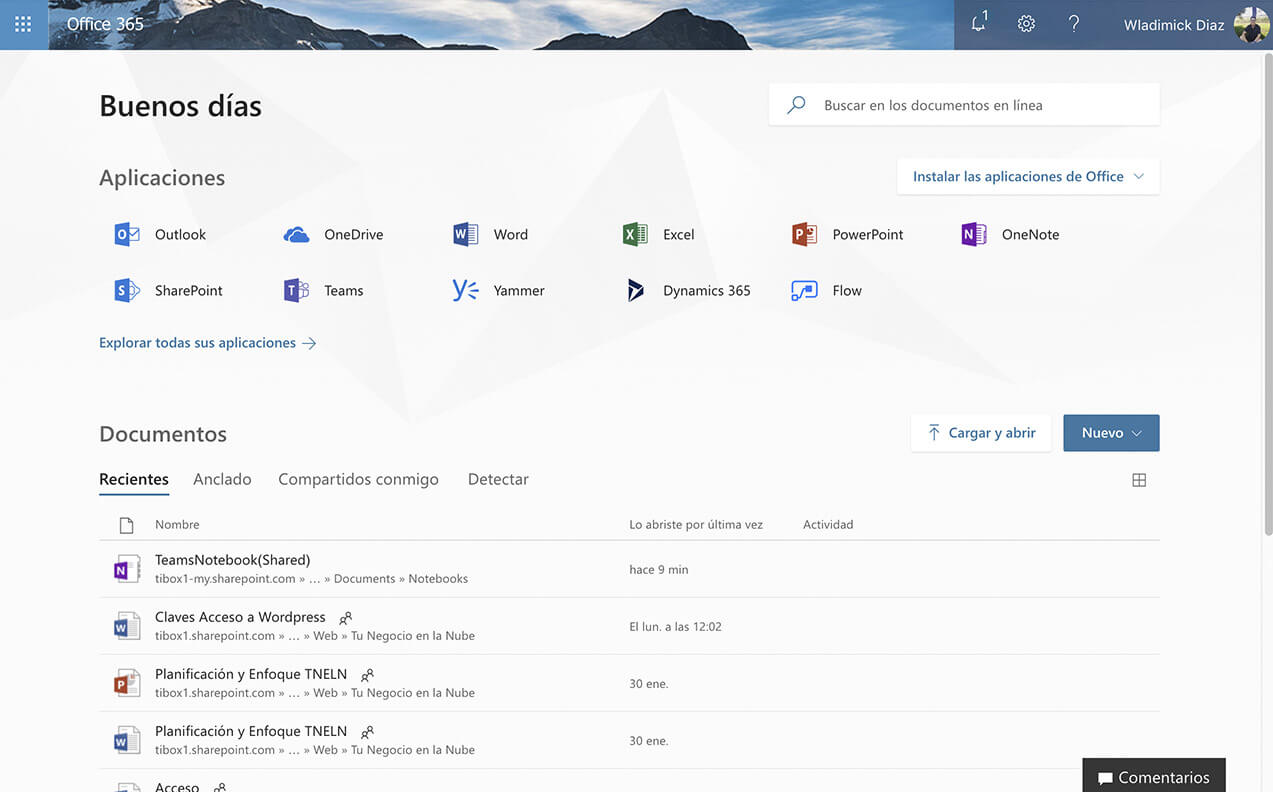Launch the Flow app icon
This screenshot has width=1273, height=792.
click(804, 290)
